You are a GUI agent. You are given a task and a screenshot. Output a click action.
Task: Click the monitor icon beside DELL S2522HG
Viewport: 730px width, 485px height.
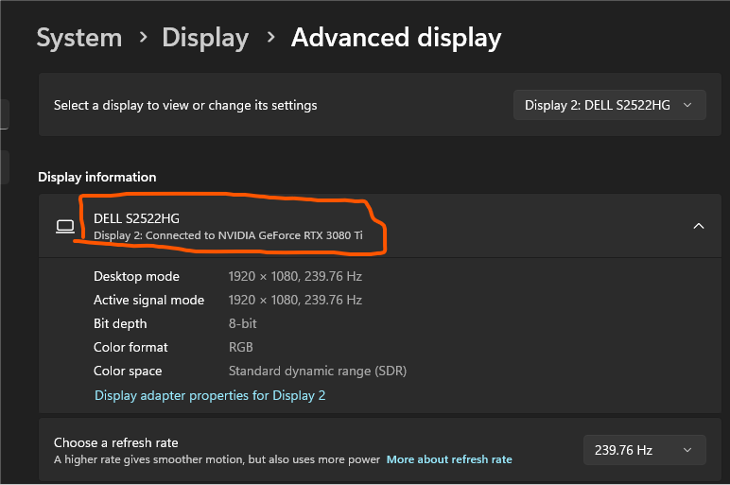pyautogui.click(x=65, y=227)
